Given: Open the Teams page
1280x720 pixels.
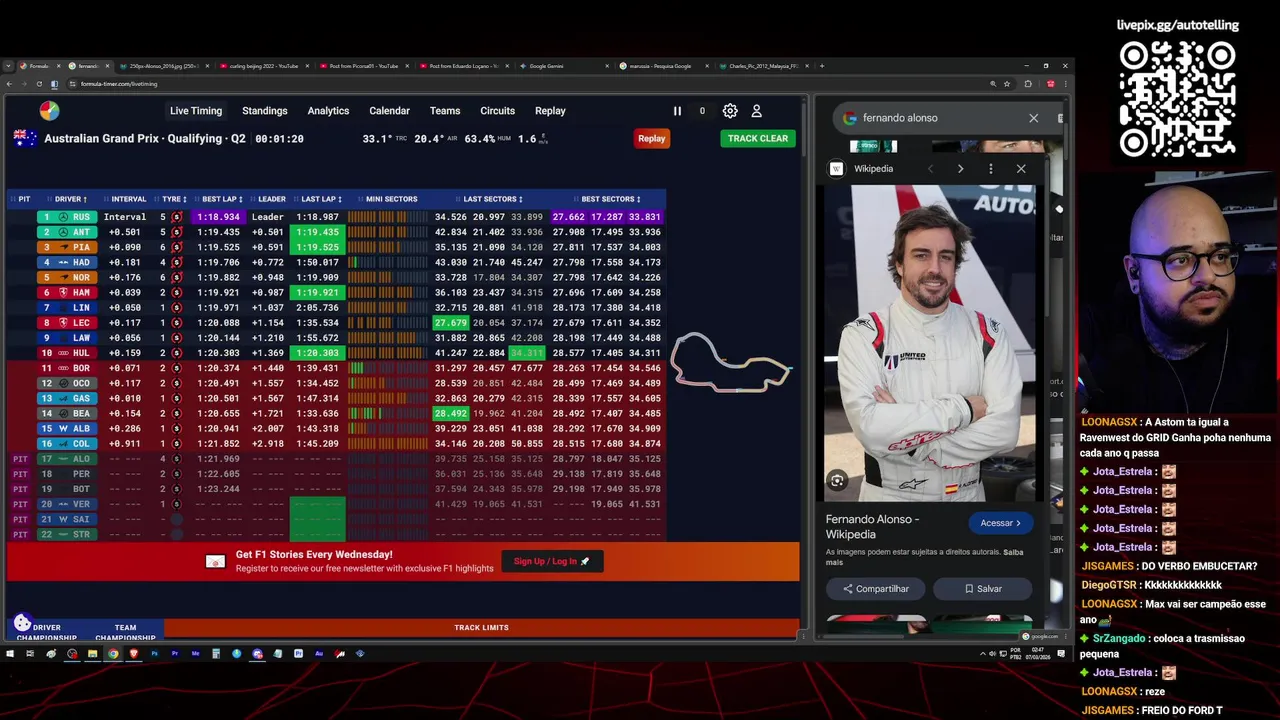Looking at the screenshot, I should click(445, 111).
